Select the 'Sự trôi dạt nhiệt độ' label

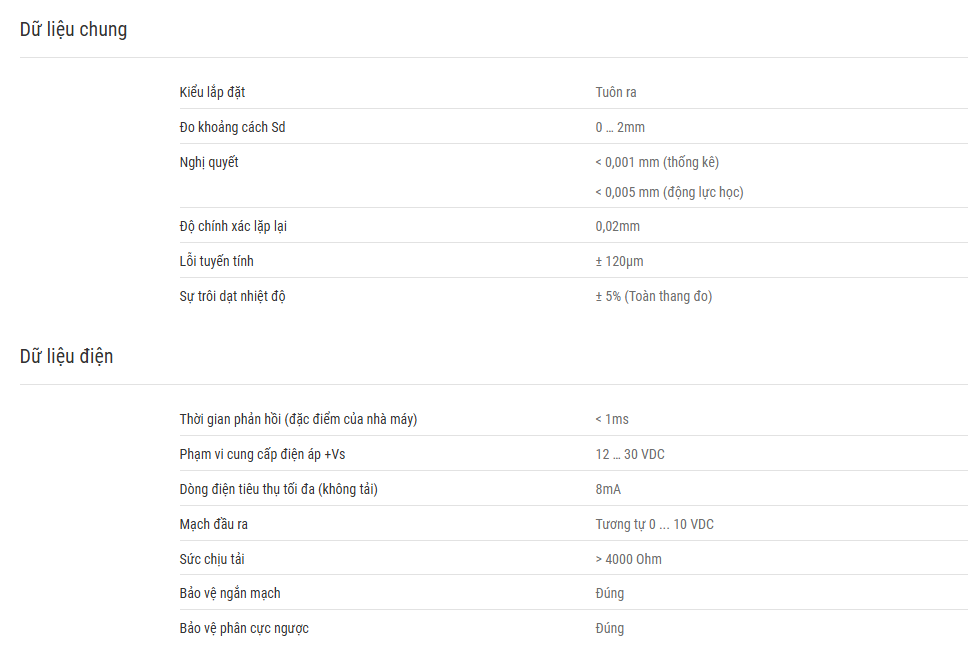tap(233, 296)
